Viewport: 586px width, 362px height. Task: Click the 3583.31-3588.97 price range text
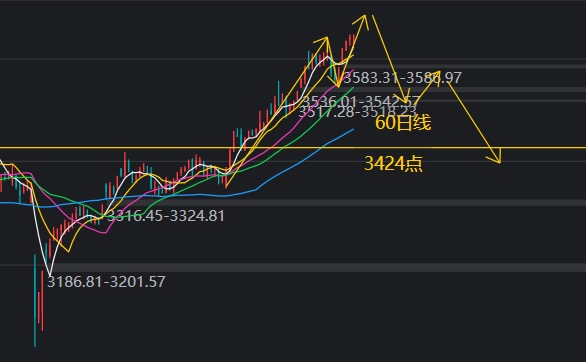403,78
